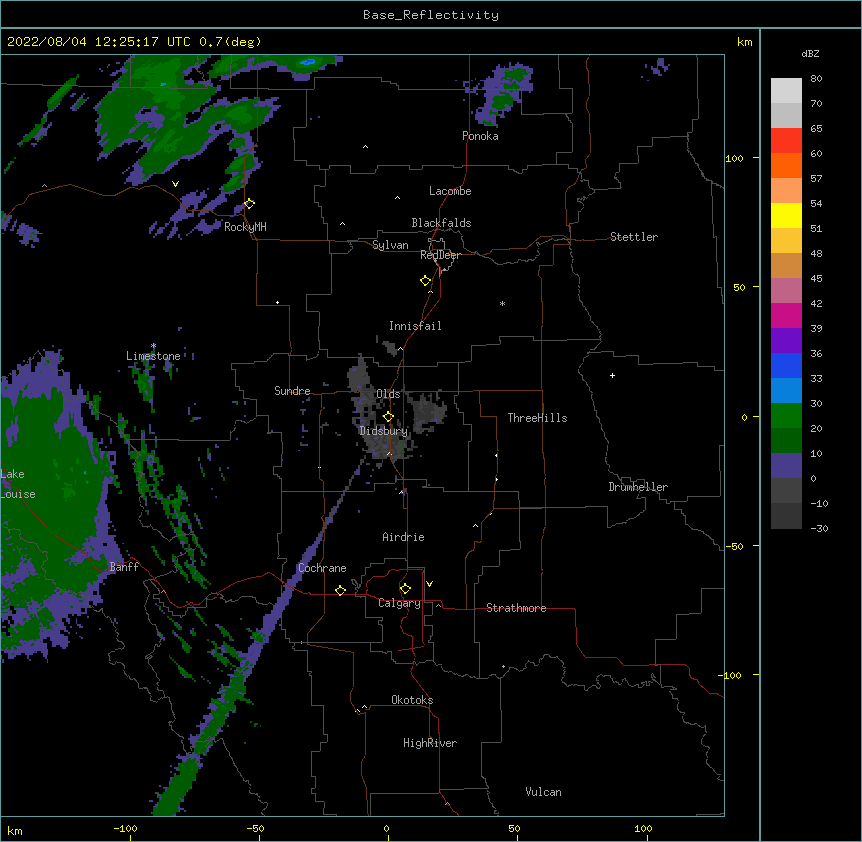
Task: Click the yellow diamond marker below Cochrane
Action: tap(340, 590)
